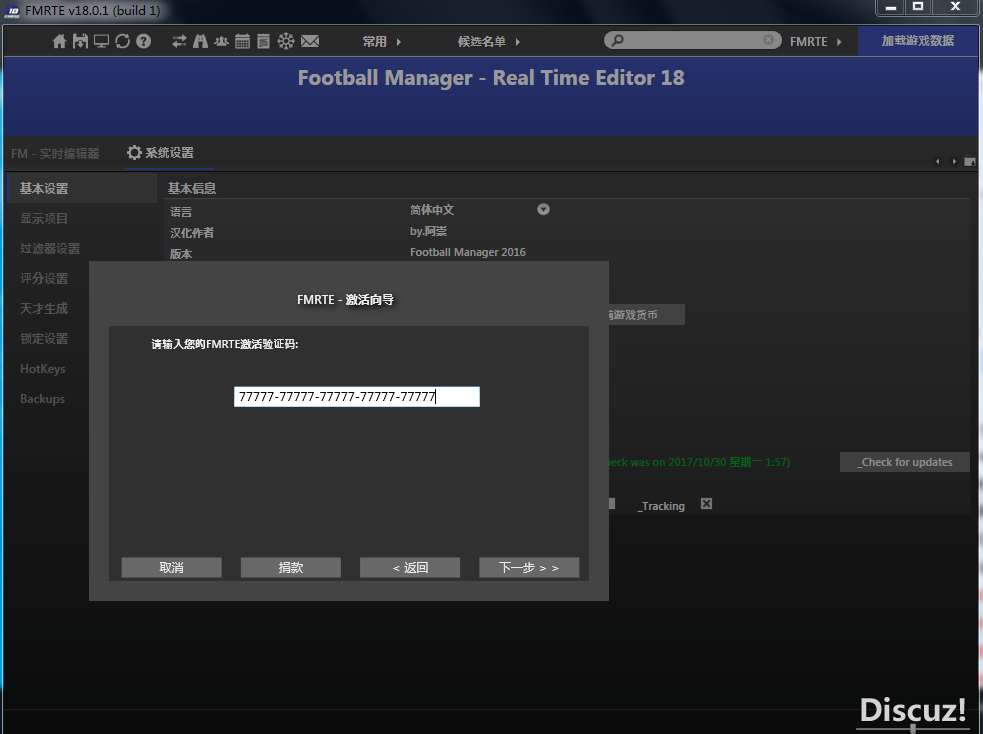
Task: Open the calendar icon in toolbar
Action: 242,41
